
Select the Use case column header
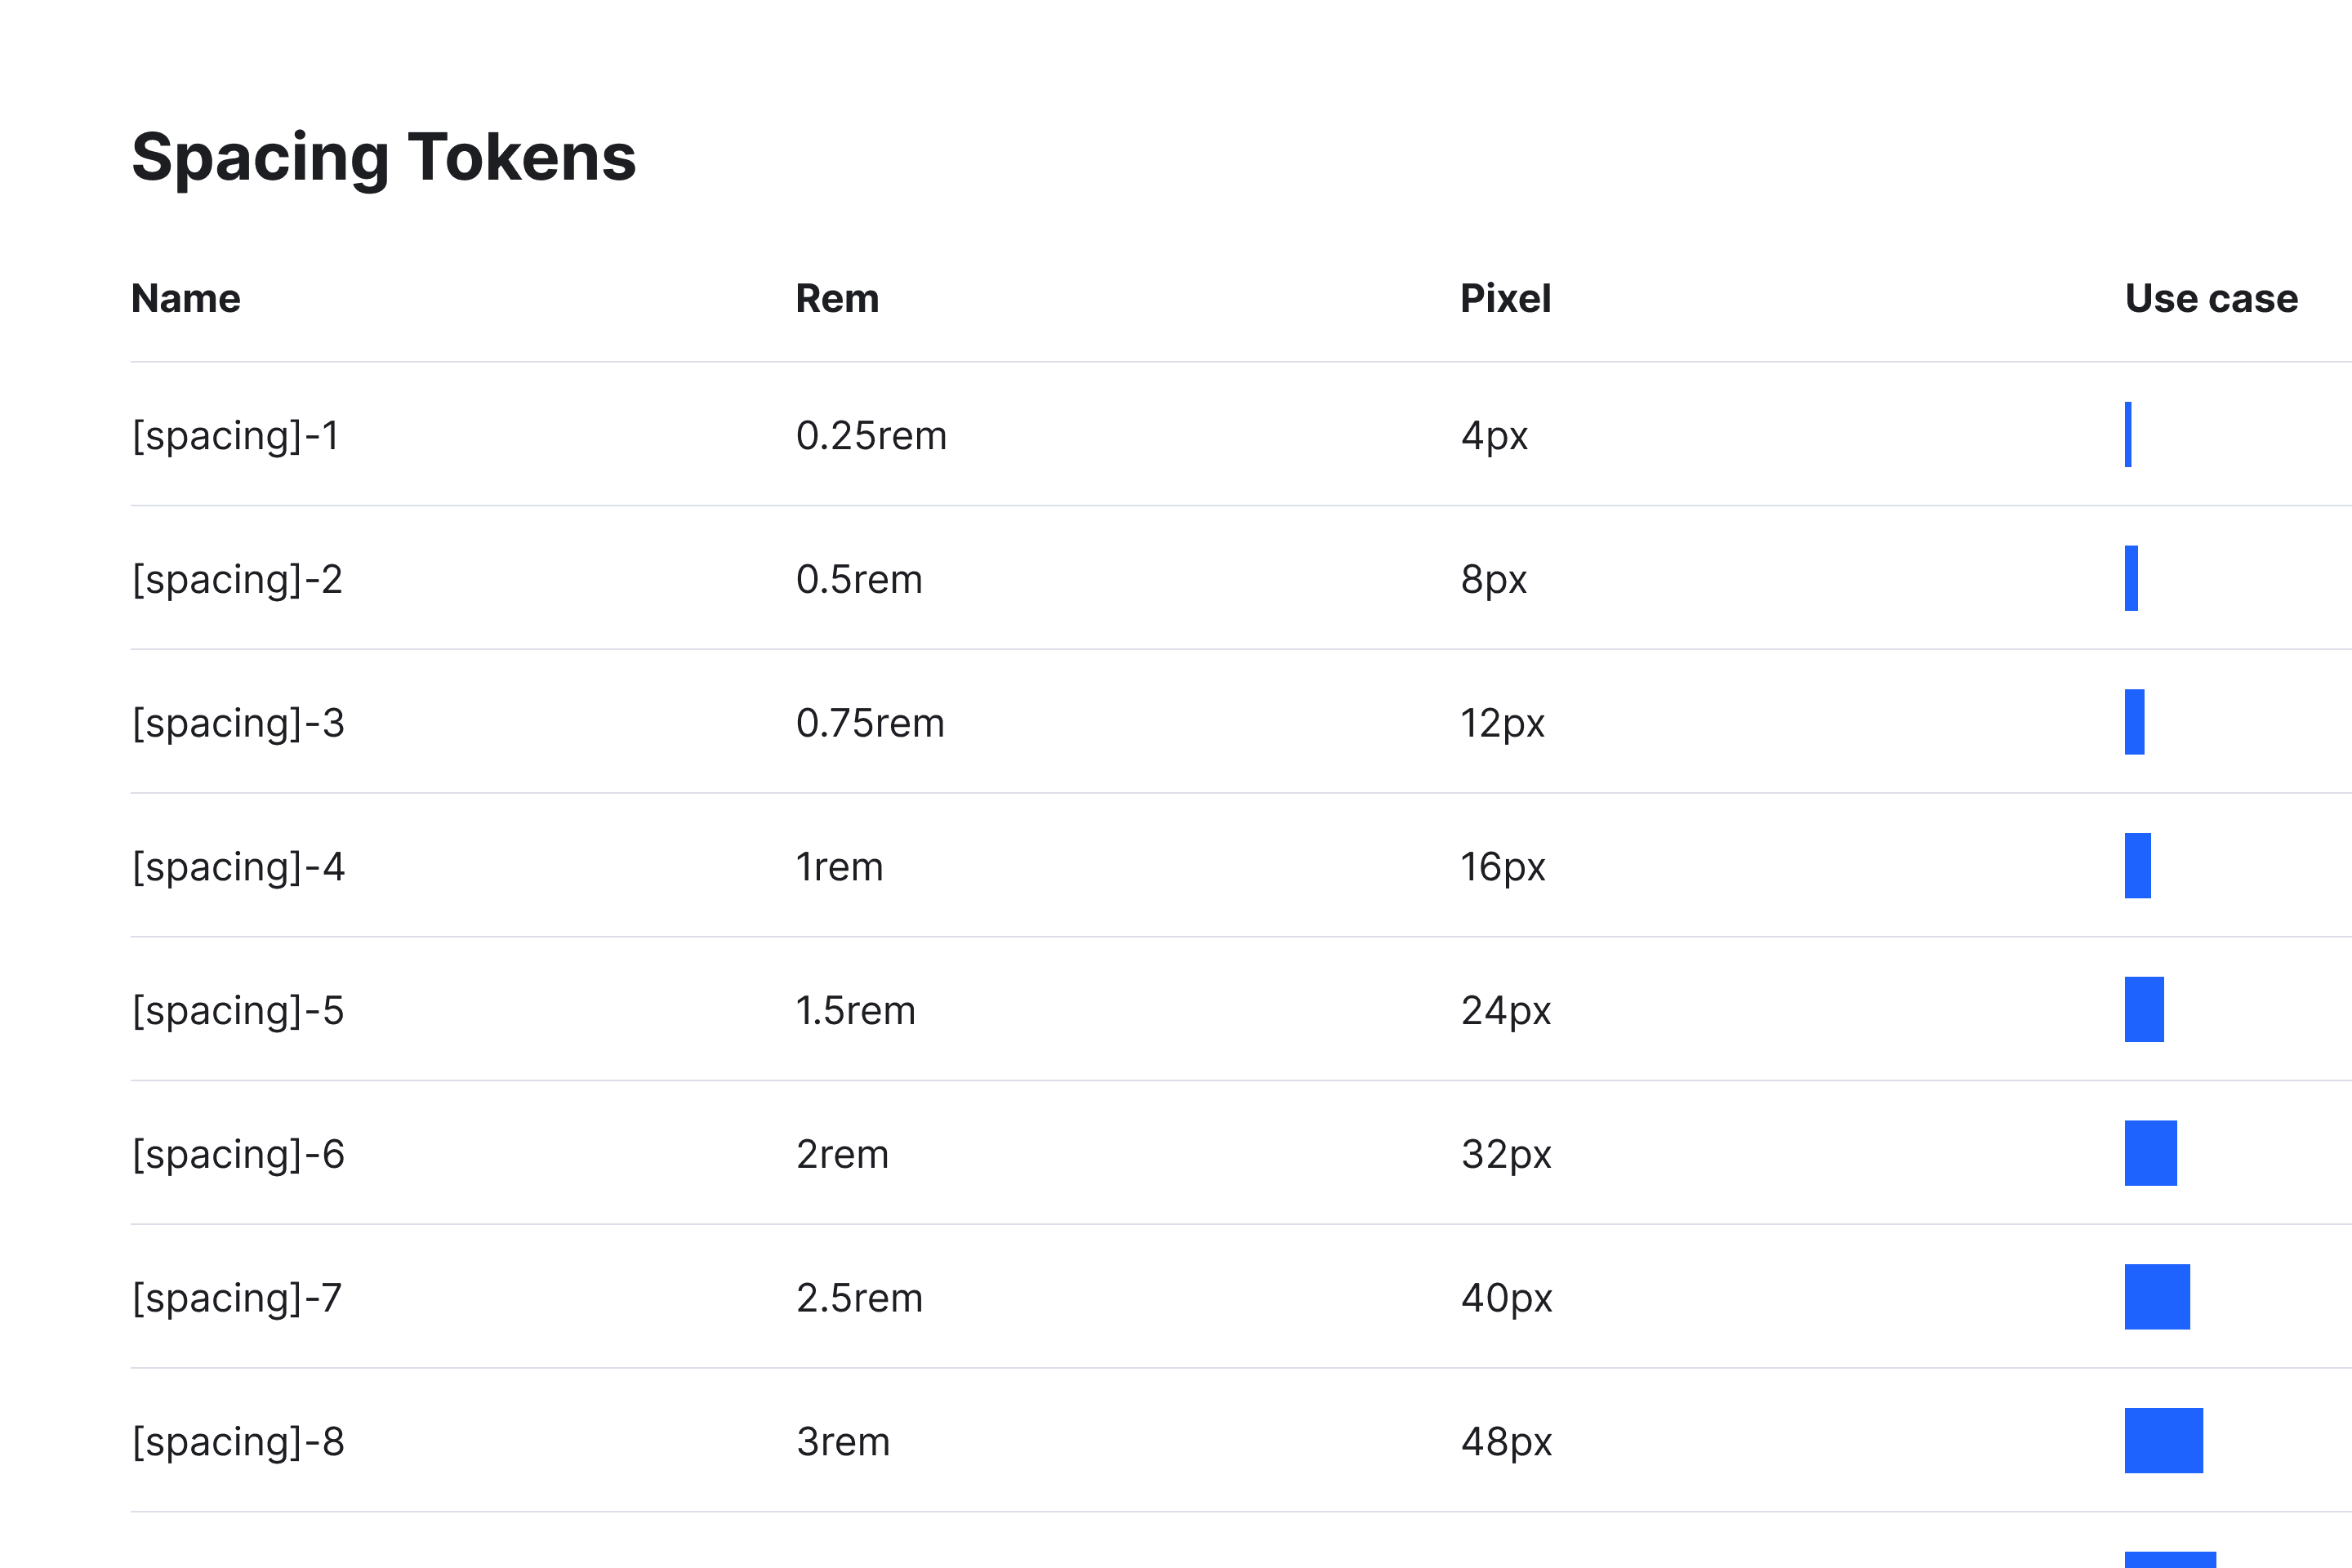click(x=2211, y=299)
